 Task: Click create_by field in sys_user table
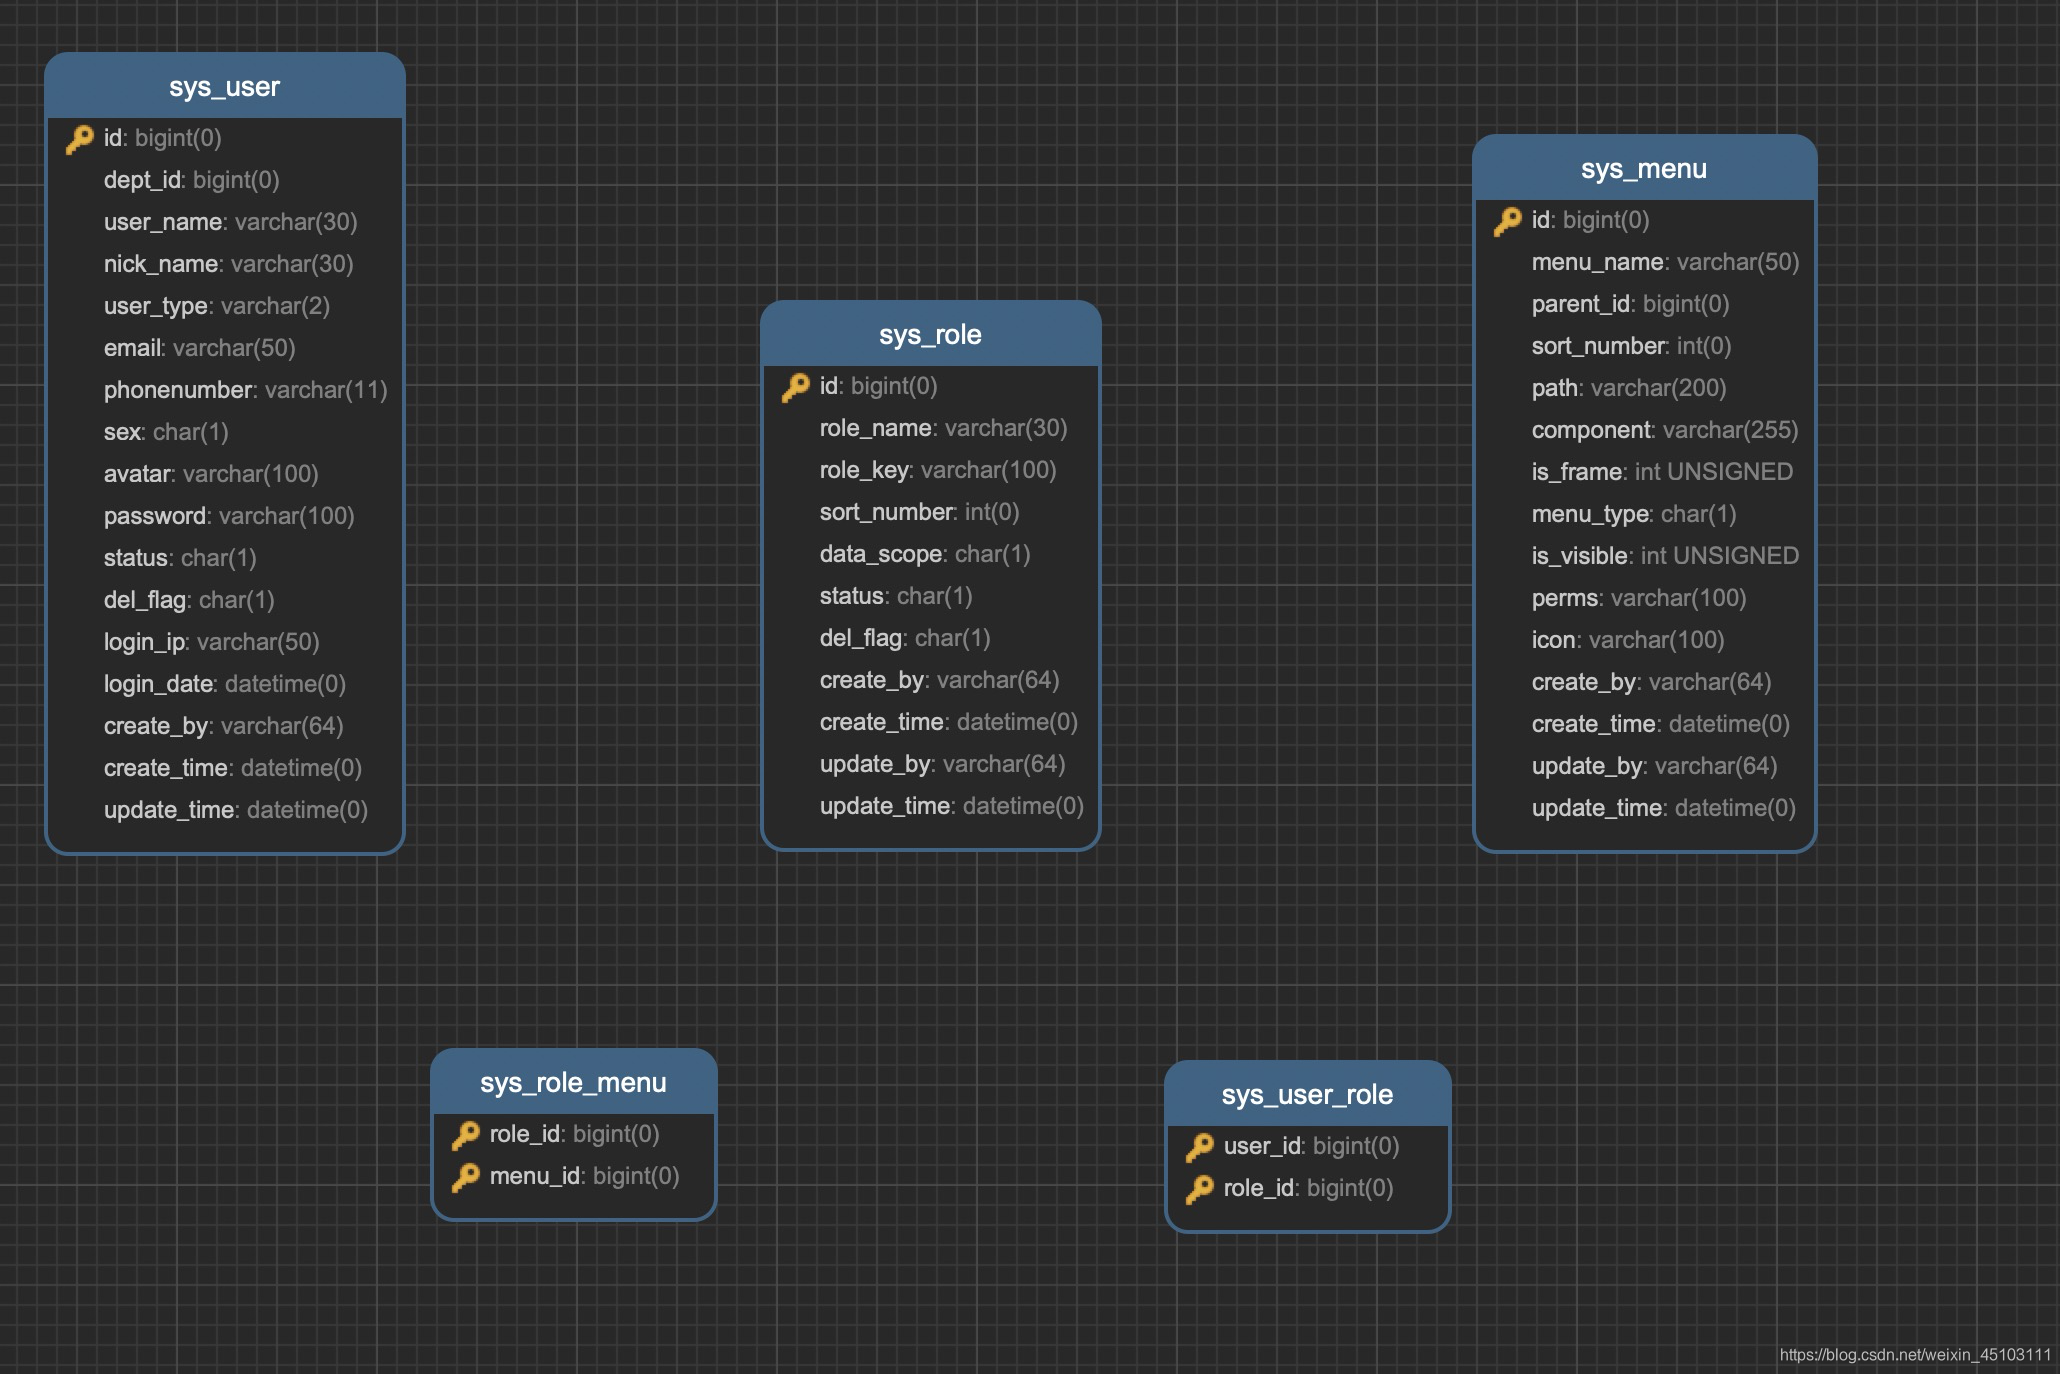point(224,726)
